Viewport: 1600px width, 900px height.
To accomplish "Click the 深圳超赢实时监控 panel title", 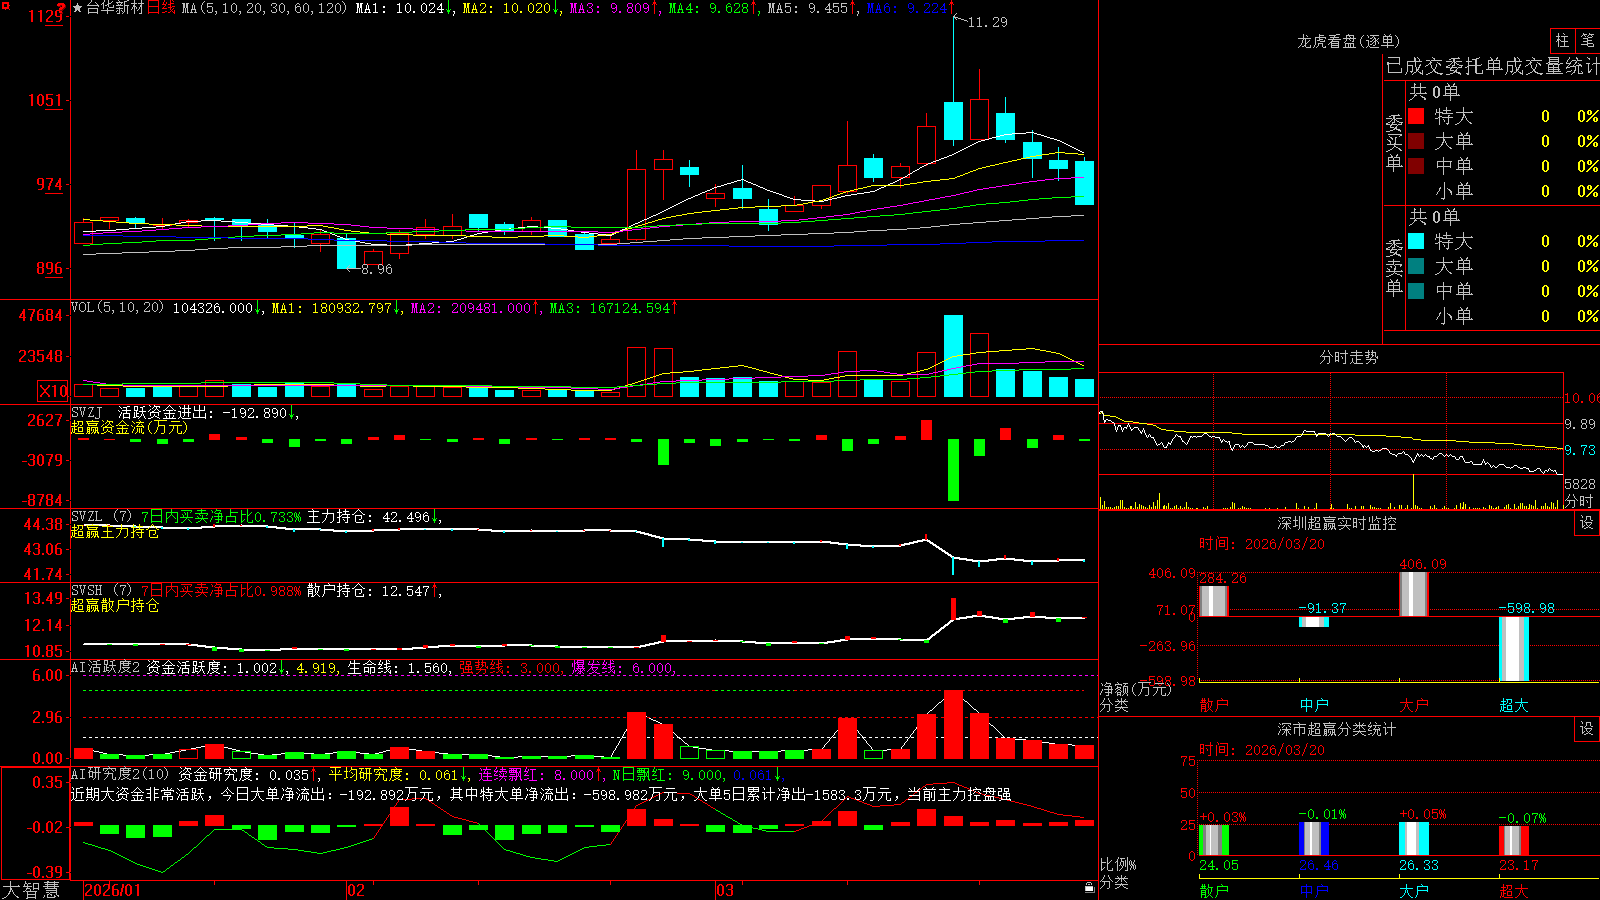I will (1337, 523).
